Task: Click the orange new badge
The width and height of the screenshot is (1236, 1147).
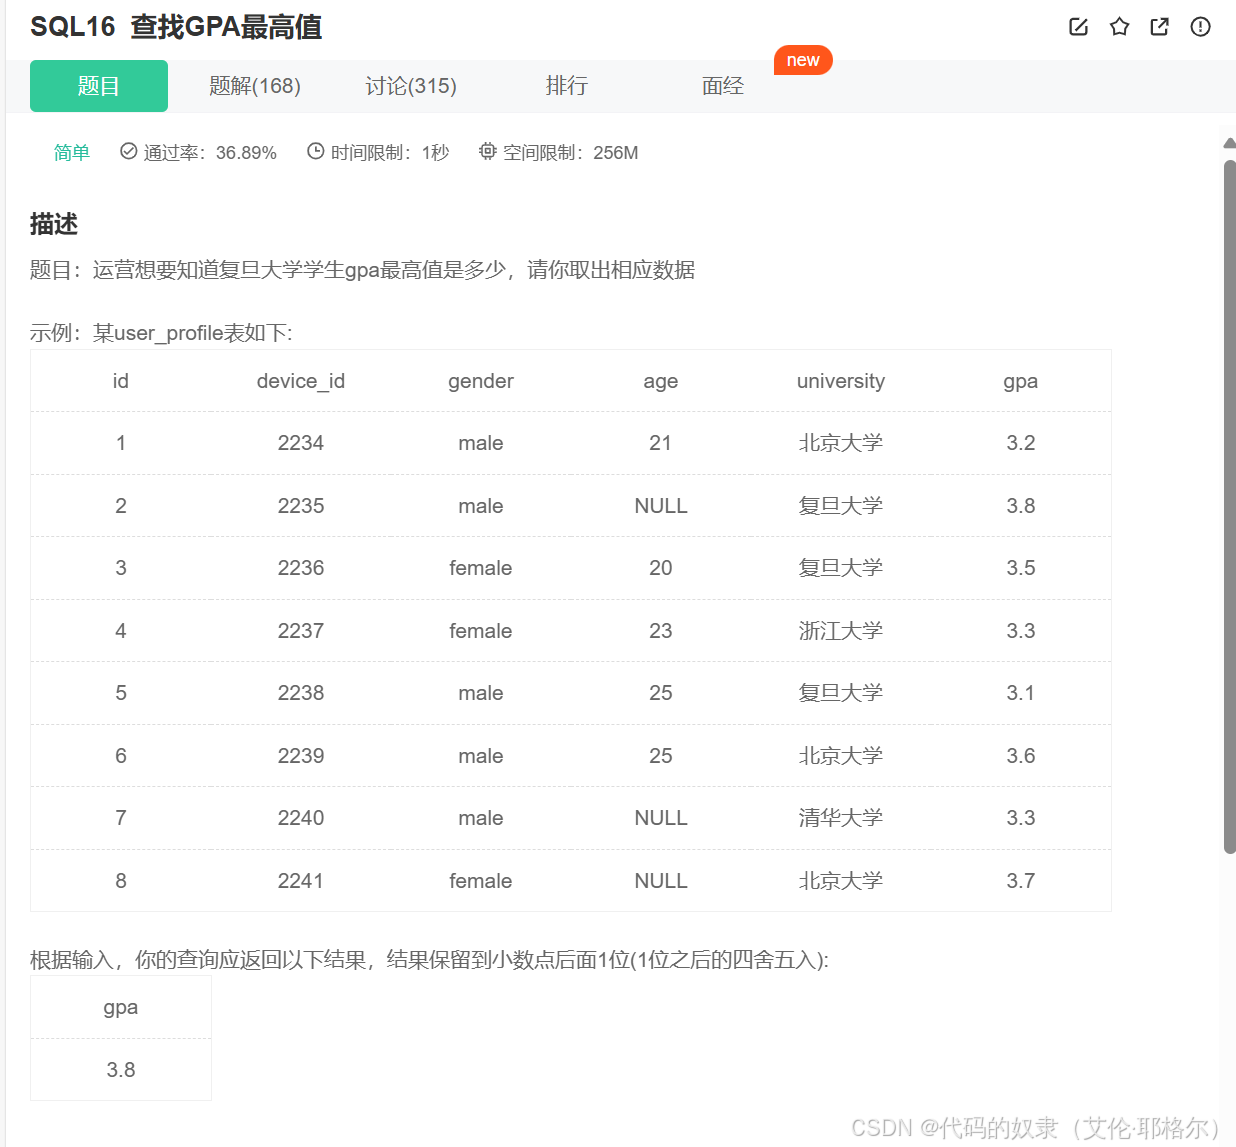Action: 803,60
